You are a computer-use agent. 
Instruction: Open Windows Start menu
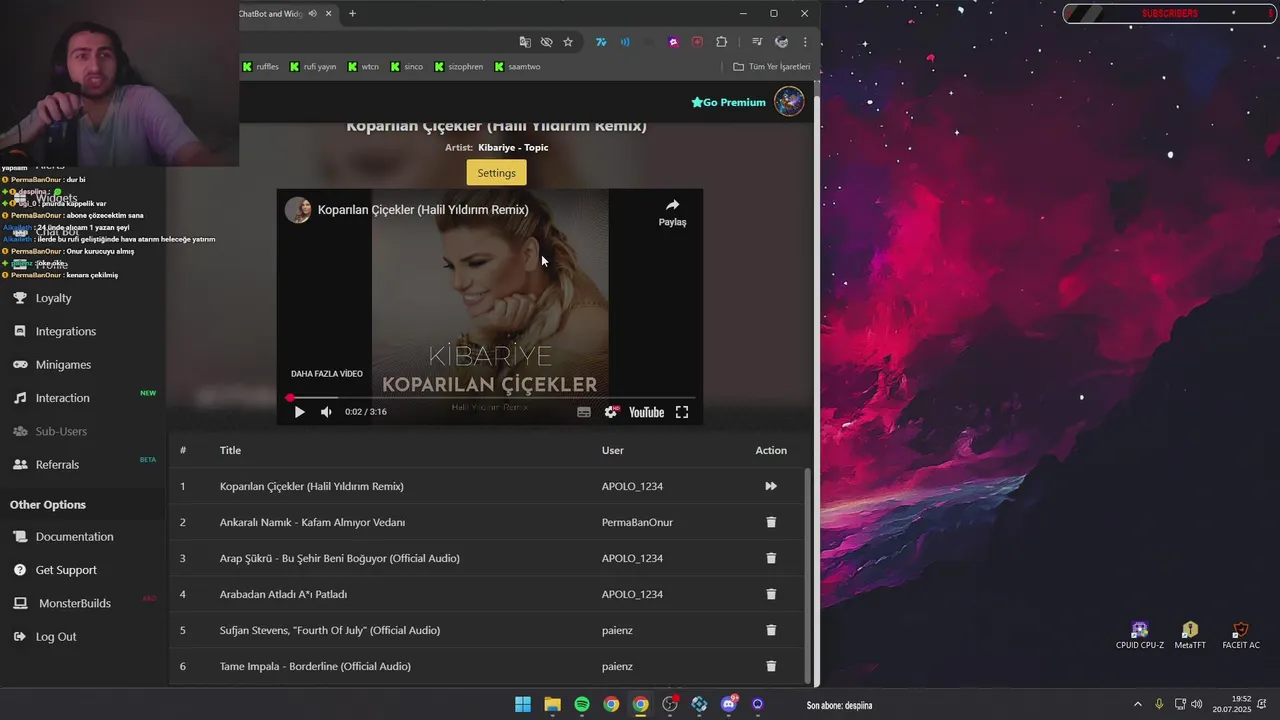click(523, 705)
